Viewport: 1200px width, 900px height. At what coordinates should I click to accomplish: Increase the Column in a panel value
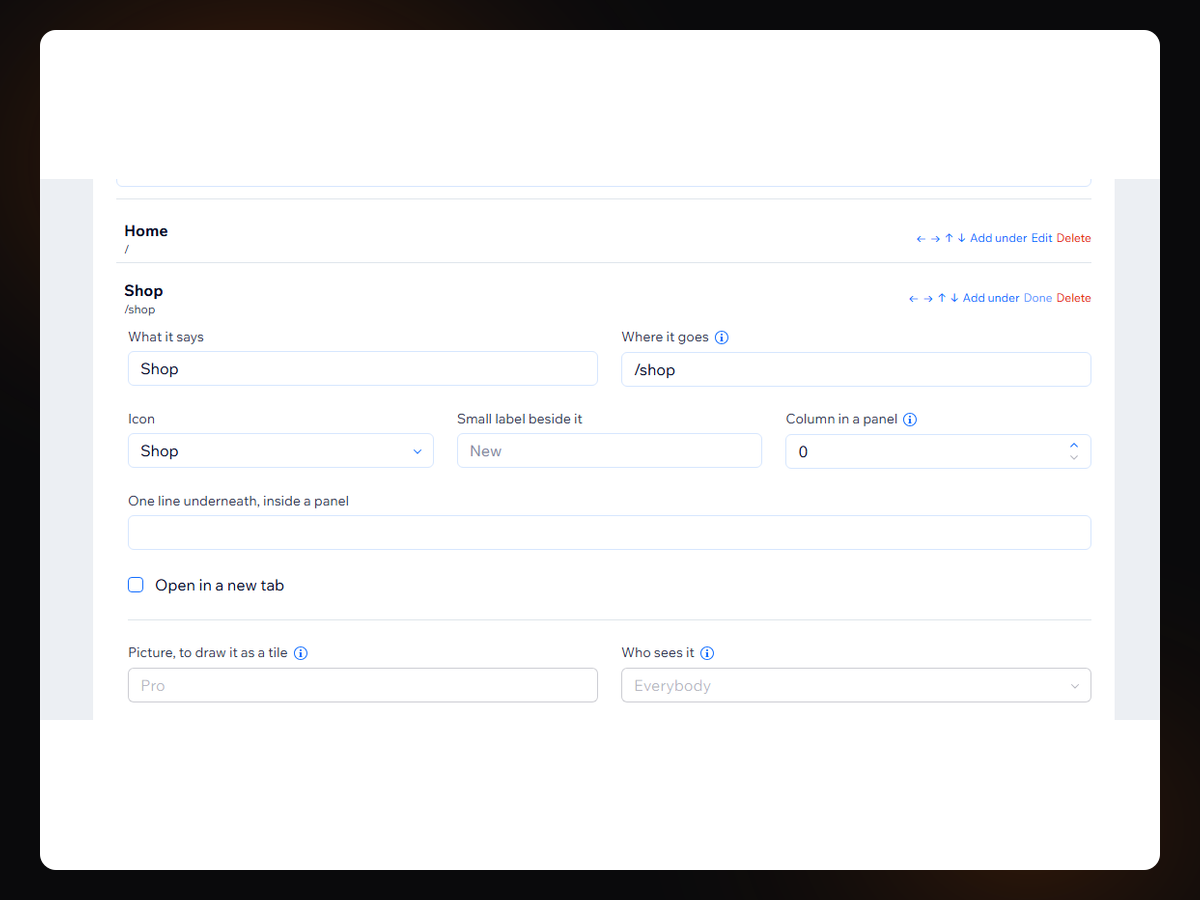(1074, 445)
